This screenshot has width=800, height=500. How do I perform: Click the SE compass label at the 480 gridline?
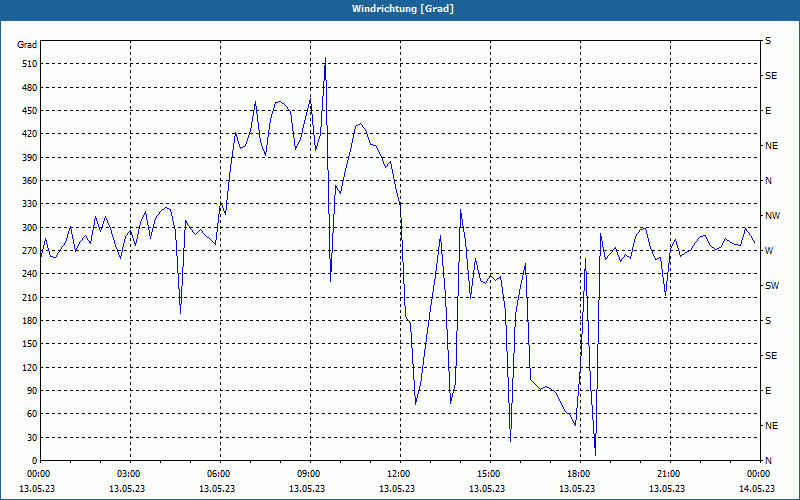click(x=771, y=76)
